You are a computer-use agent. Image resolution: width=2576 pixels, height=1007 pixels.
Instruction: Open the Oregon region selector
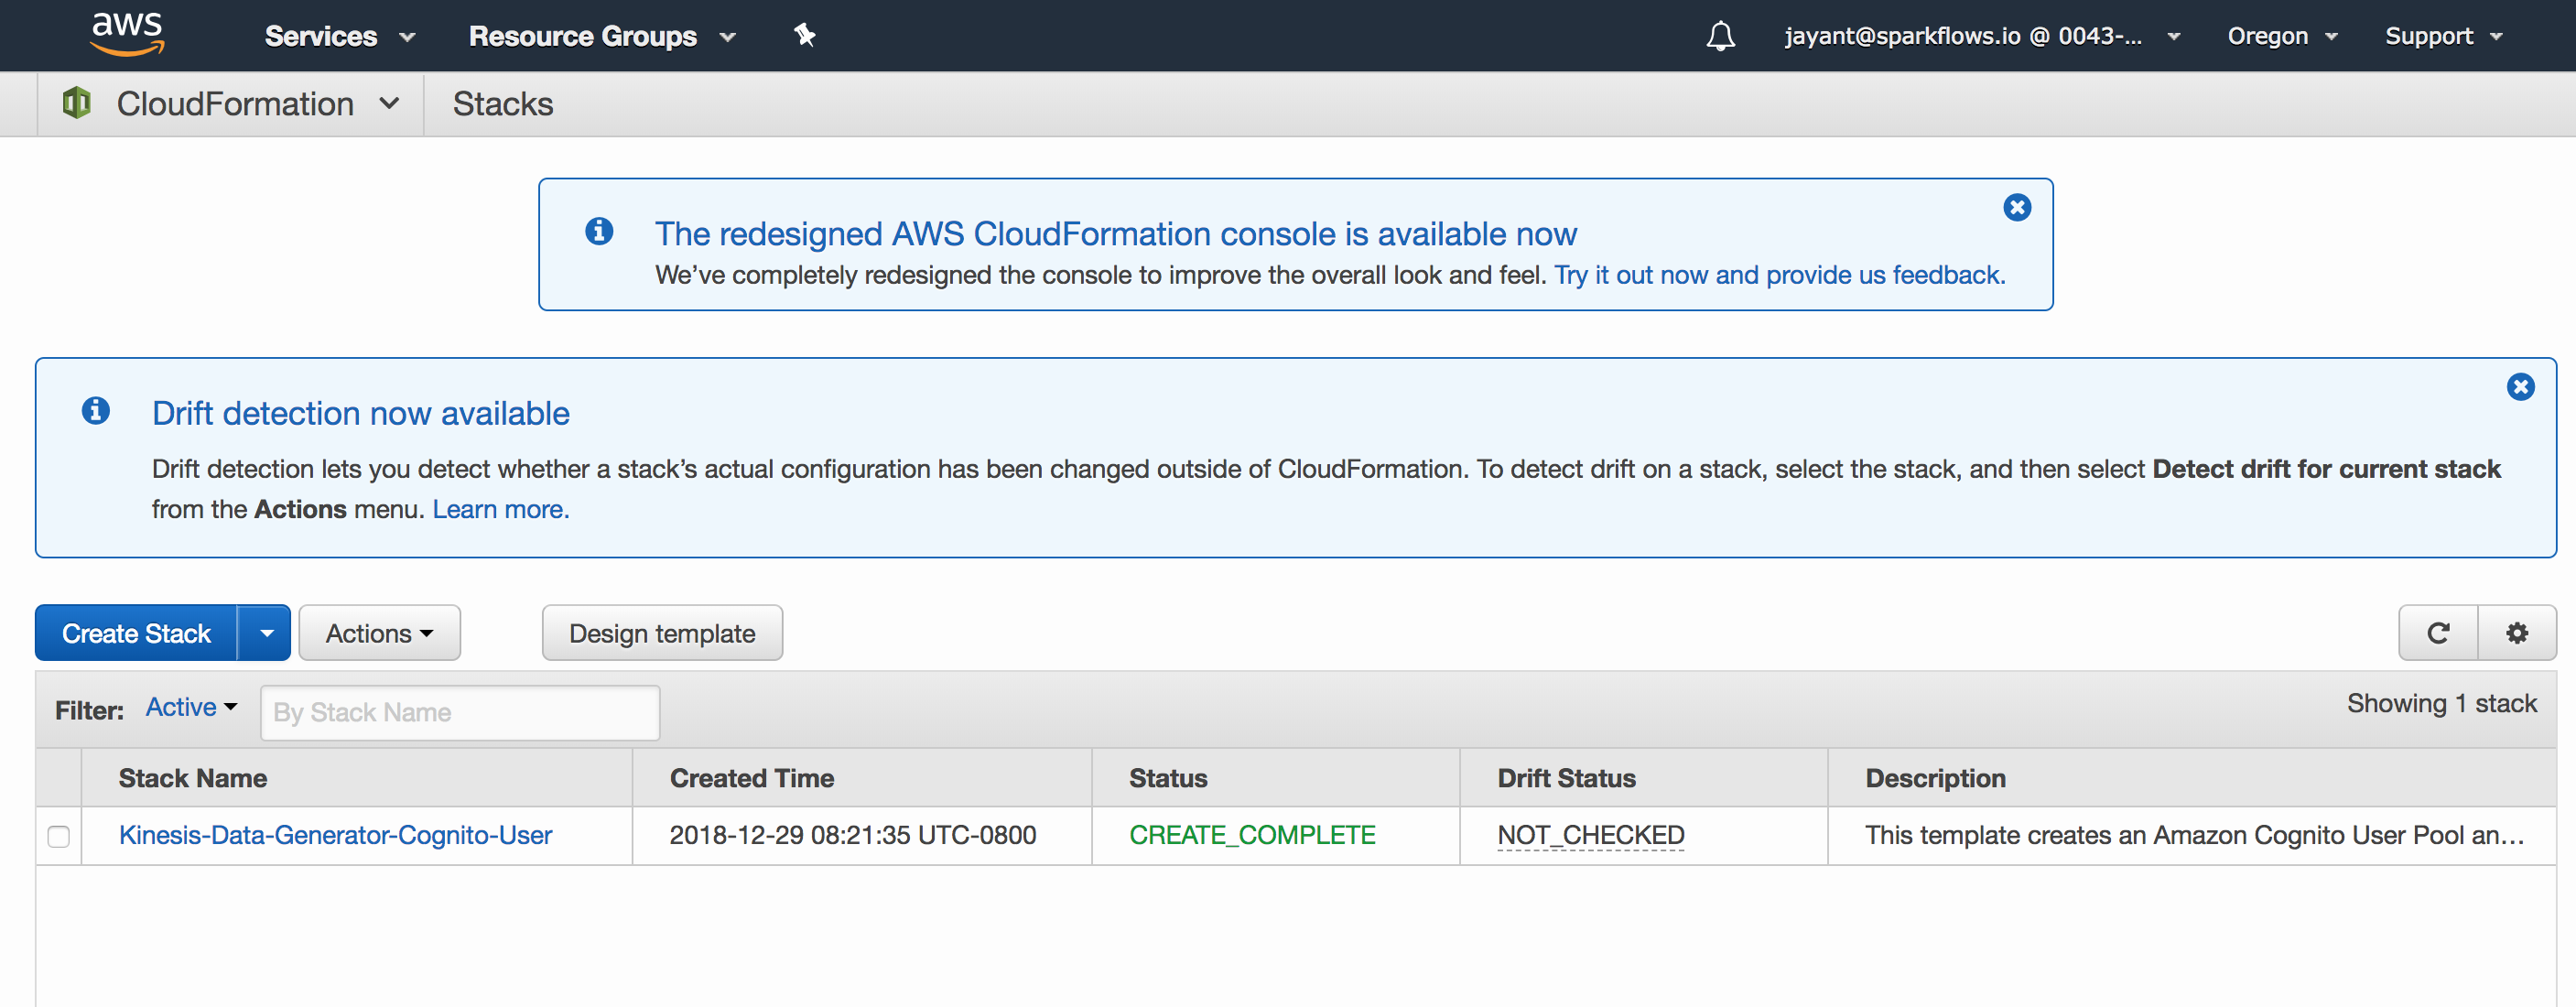2282,36
